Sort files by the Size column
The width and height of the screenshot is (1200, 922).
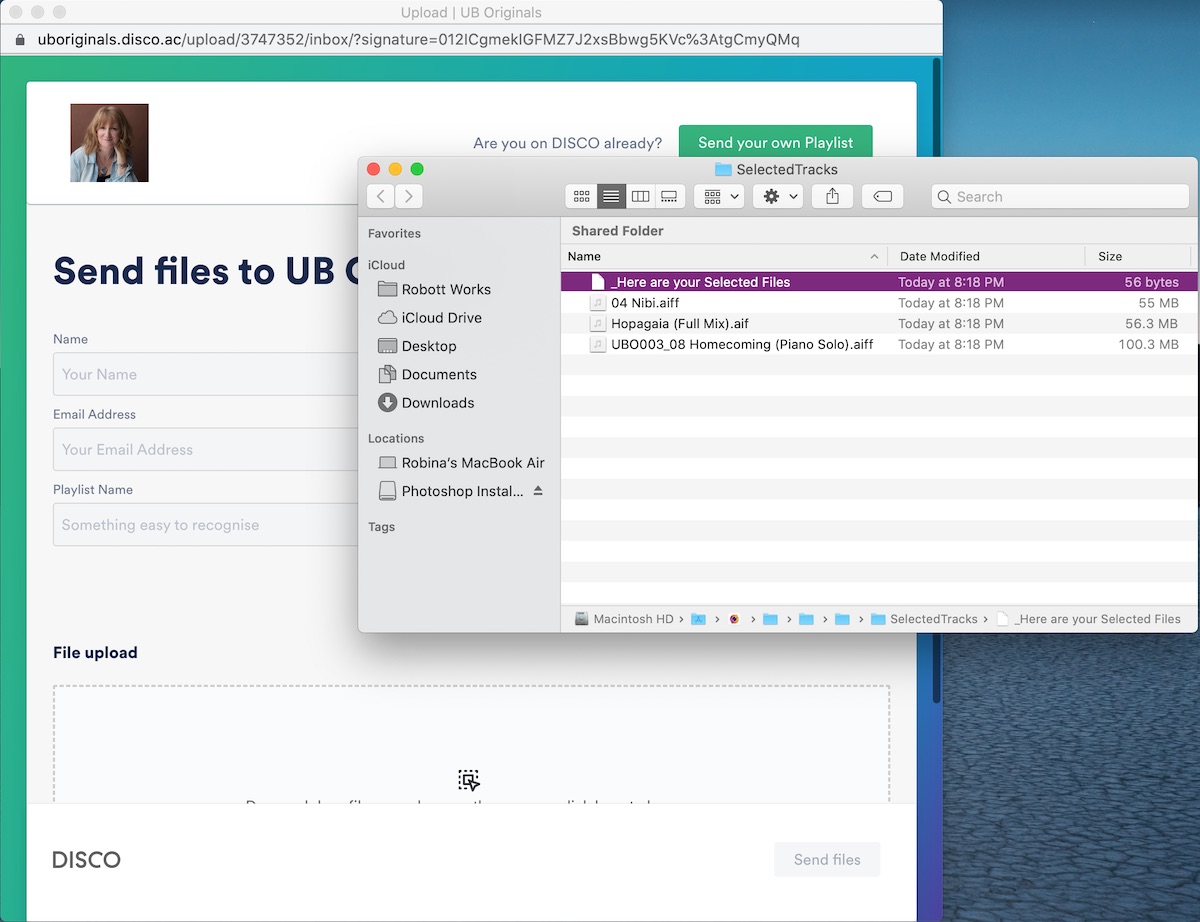(x=1138, y=256)
